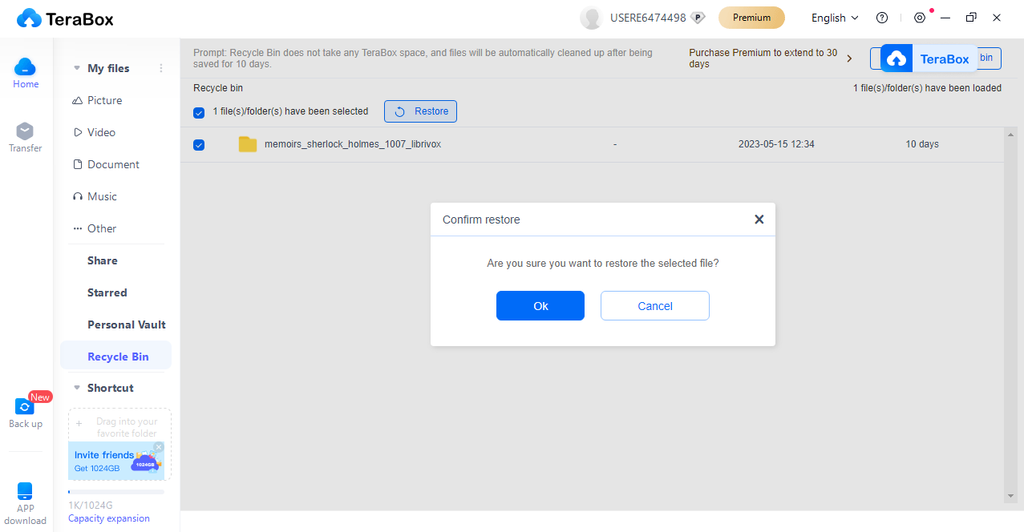Open the Back up sync icon

click(25, 406)
